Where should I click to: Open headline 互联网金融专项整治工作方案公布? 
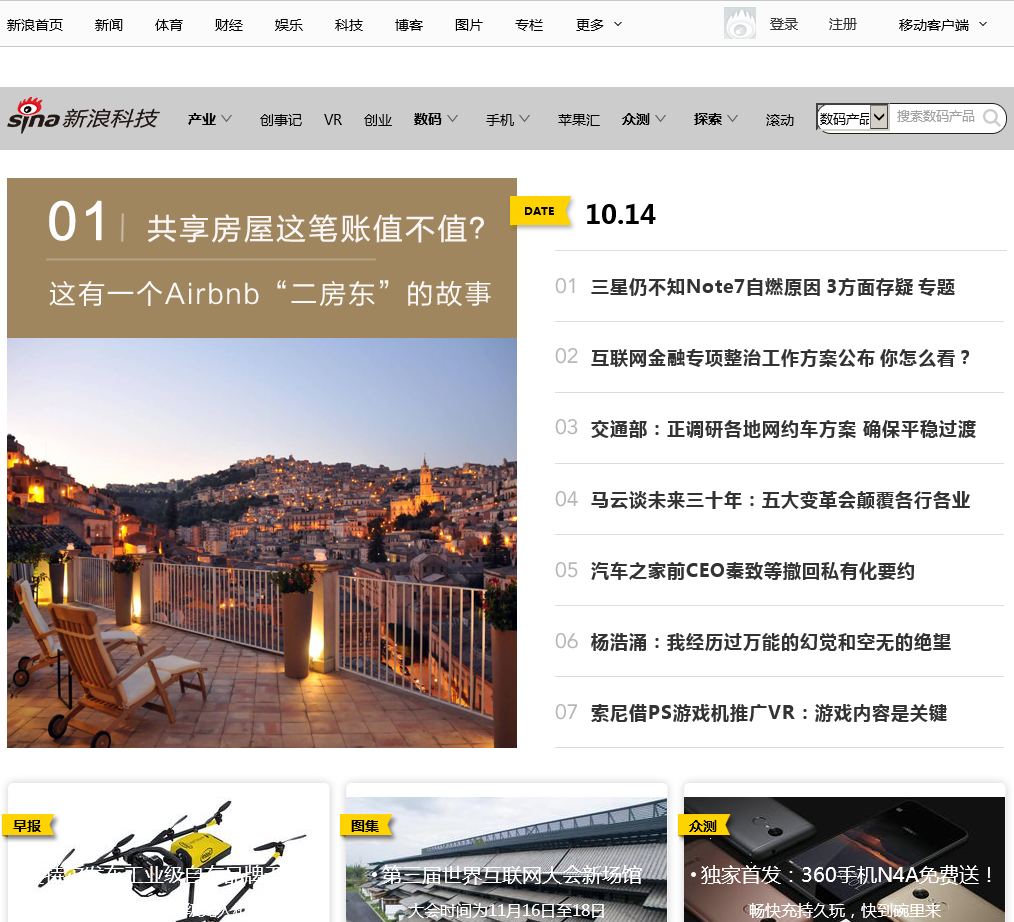pyautogui.click(x=781, y=358)
